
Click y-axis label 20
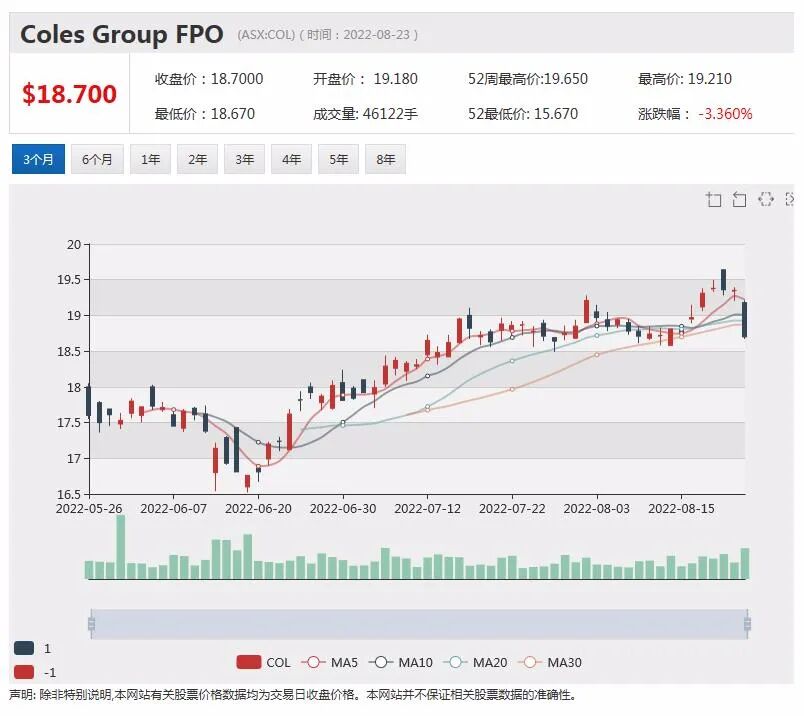(x=74, y=245)
